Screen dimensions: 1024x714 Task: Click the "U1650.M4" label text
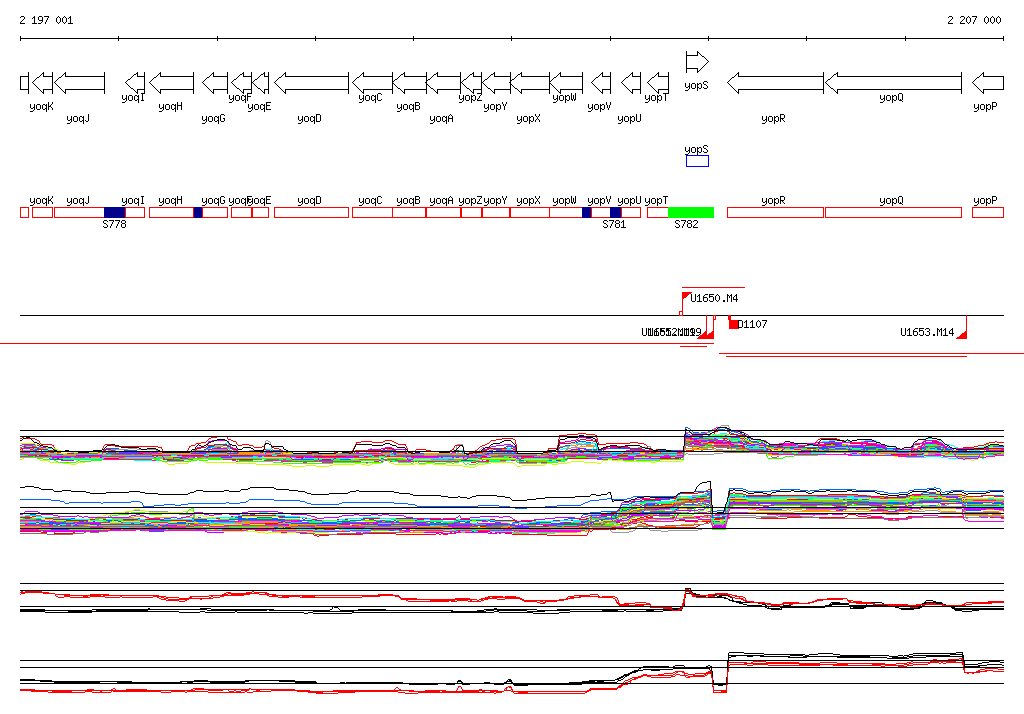tap(714, 299)
